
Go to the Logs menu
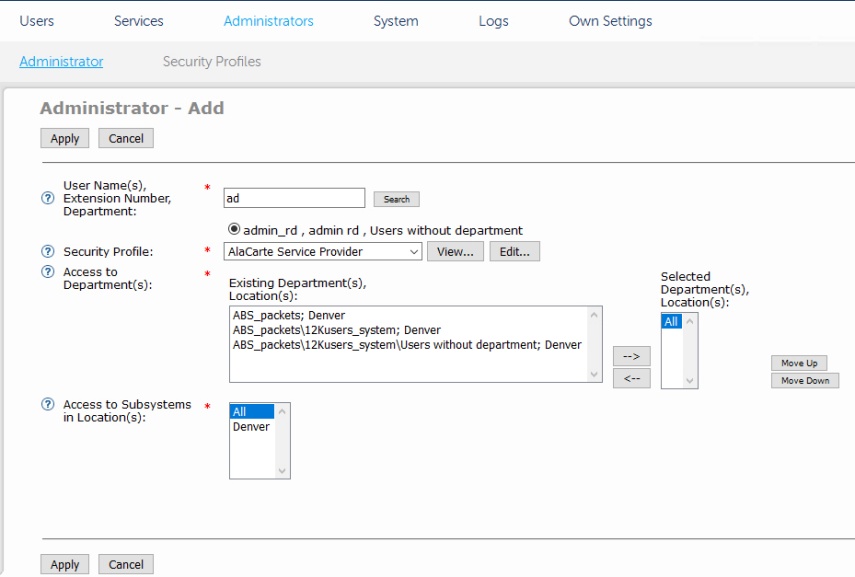493,21
